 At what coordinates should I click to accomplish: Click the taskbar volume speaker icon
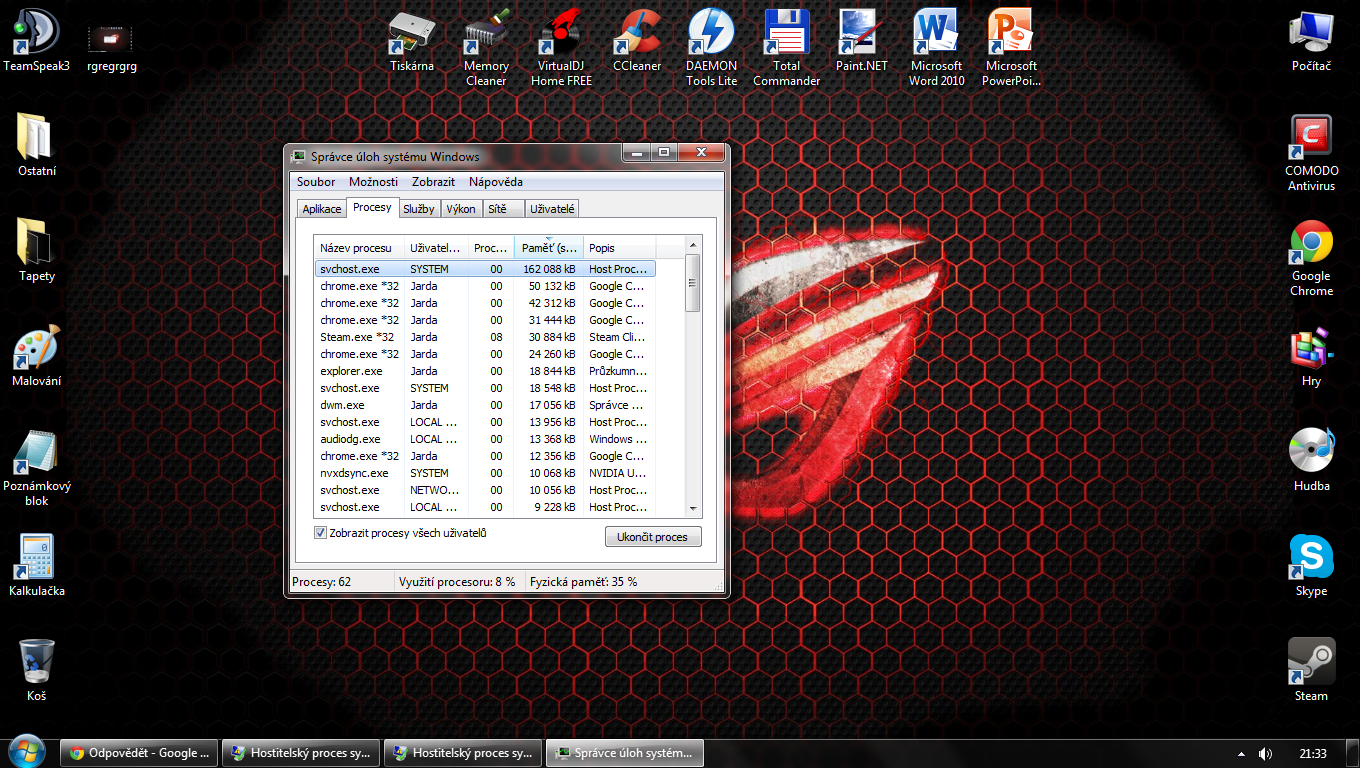1266,754
